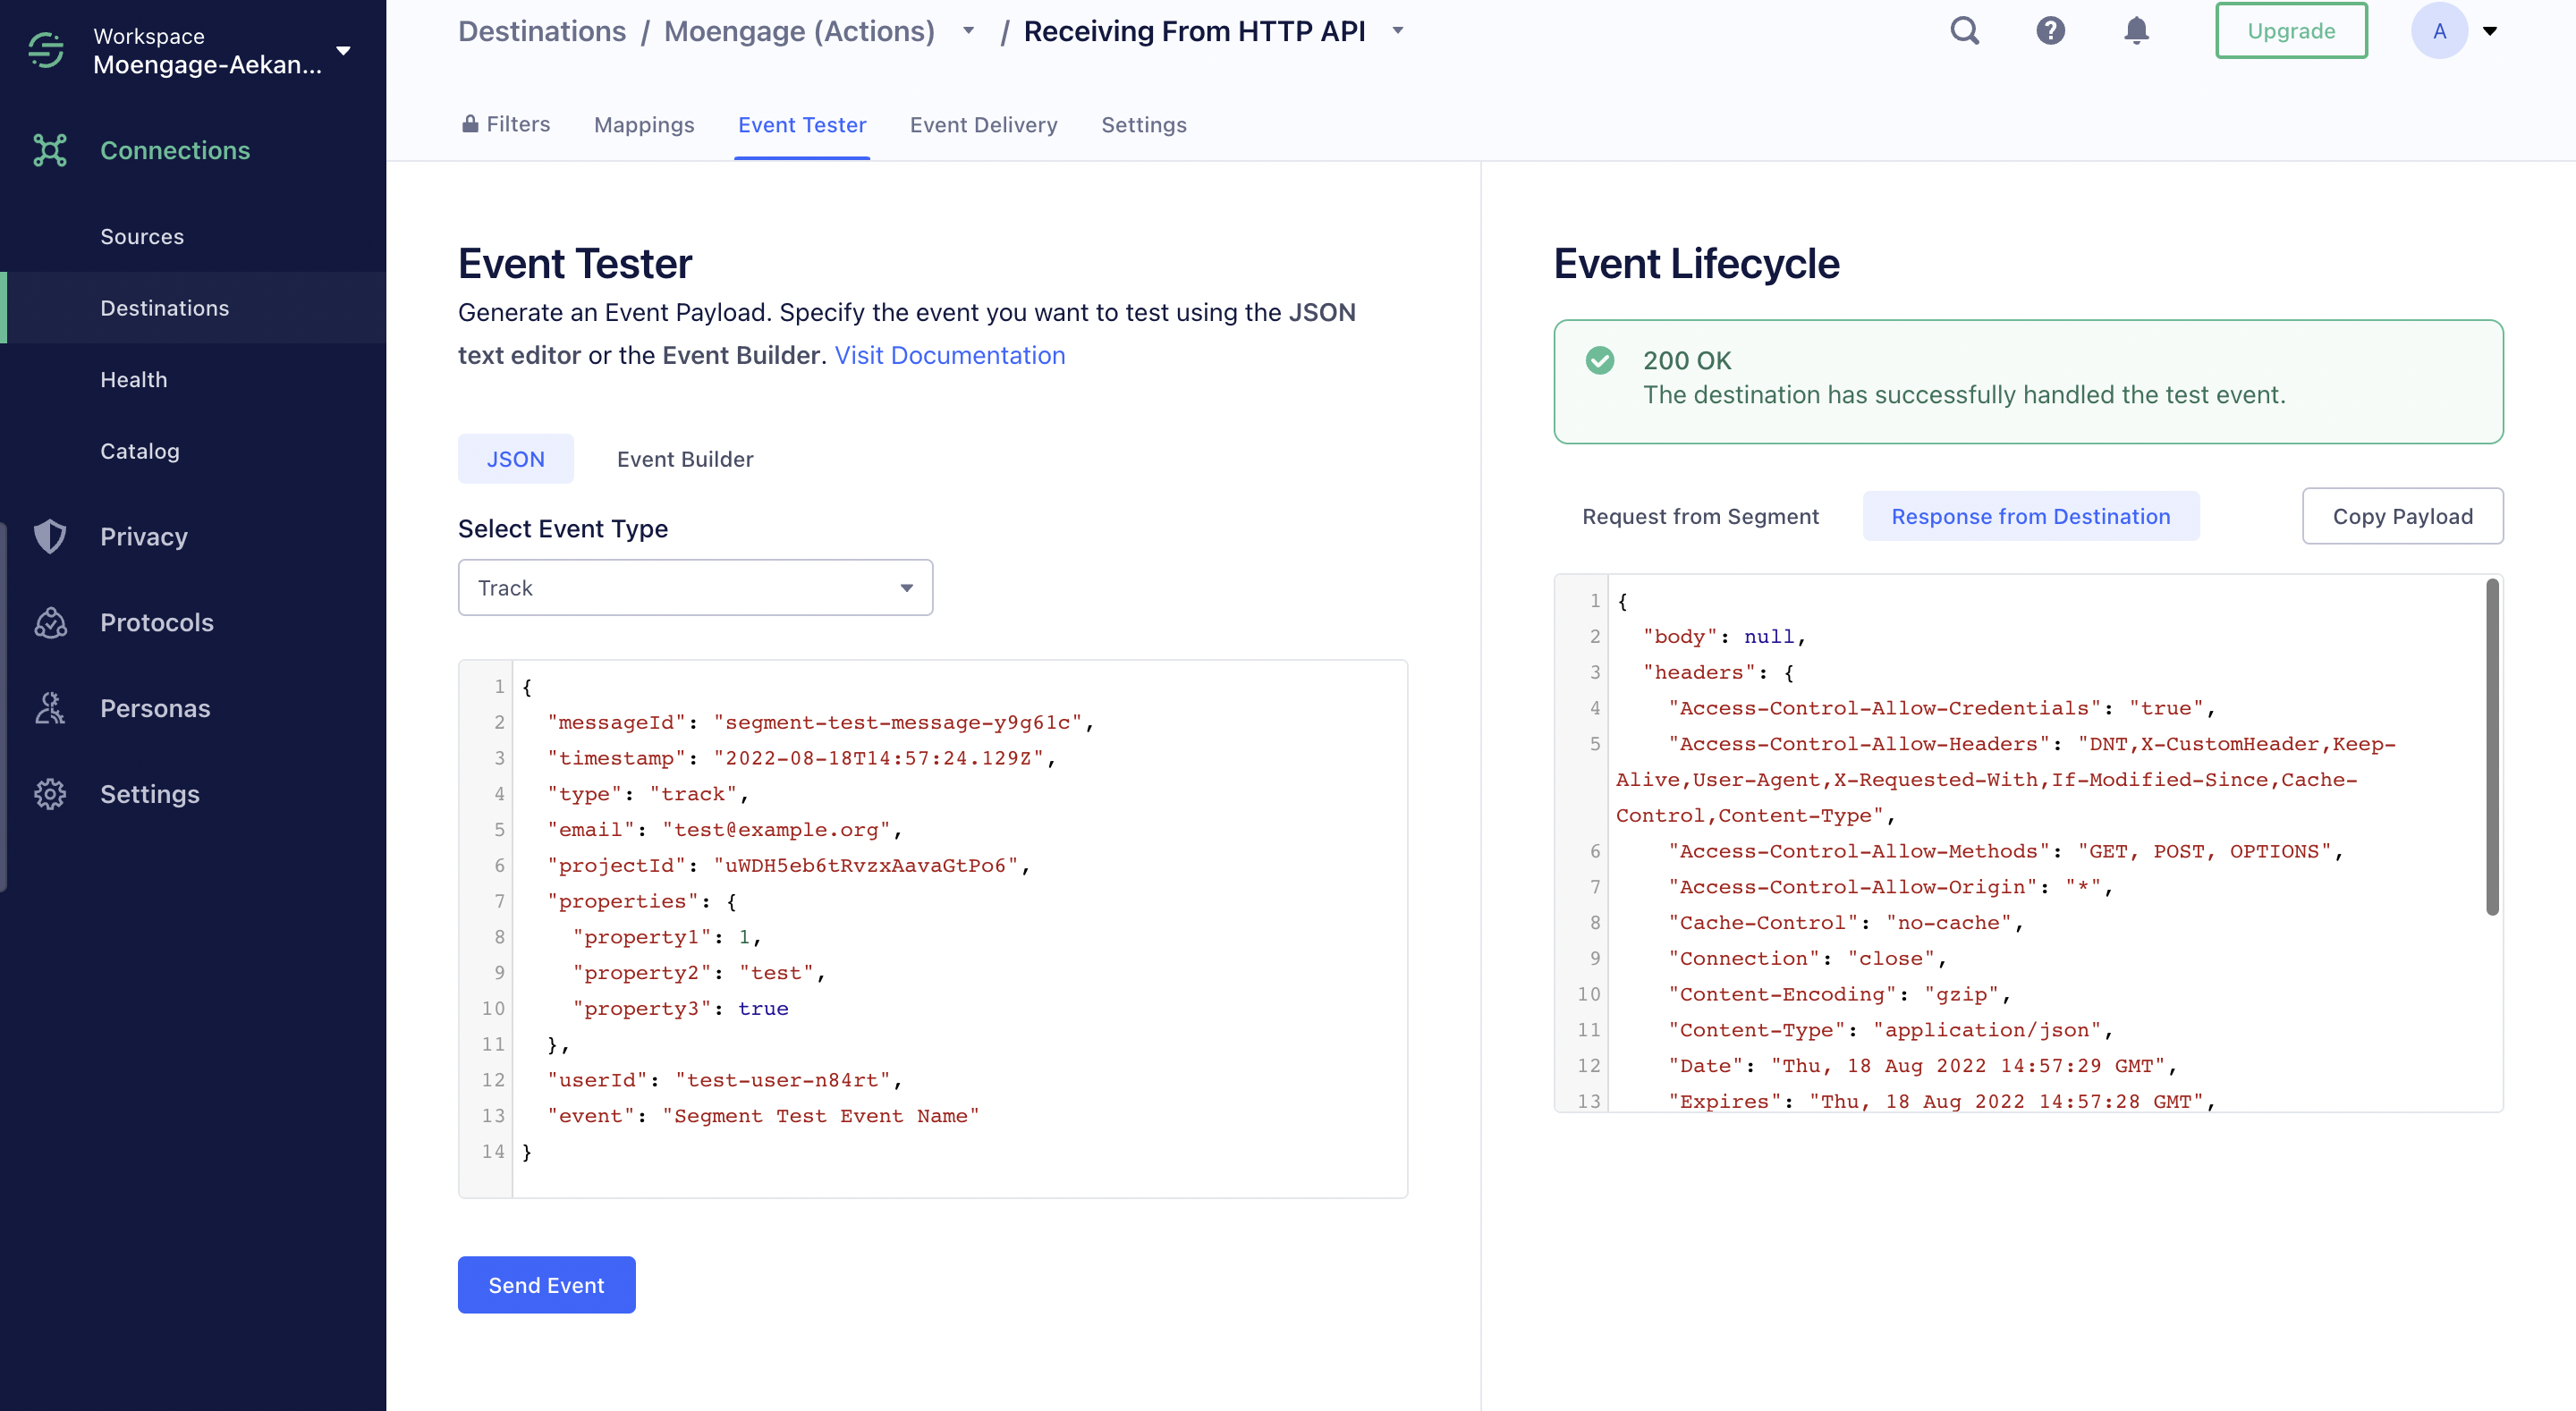The image size is (2576, 1411).
Task: Select the JSON toggle tab
Action: pyautogui.click(x=514, y=457)
